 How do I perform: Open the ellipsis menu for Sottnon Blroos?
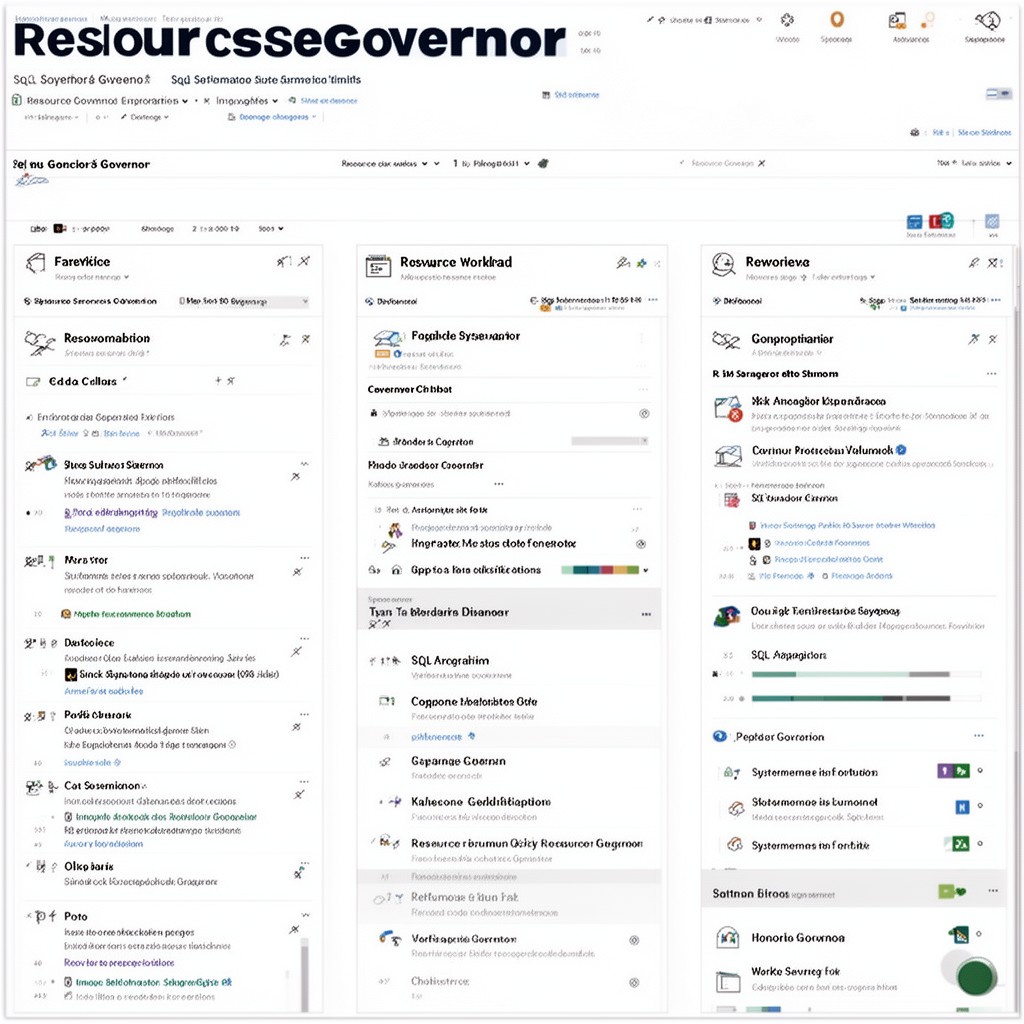(x=993, y=890)
